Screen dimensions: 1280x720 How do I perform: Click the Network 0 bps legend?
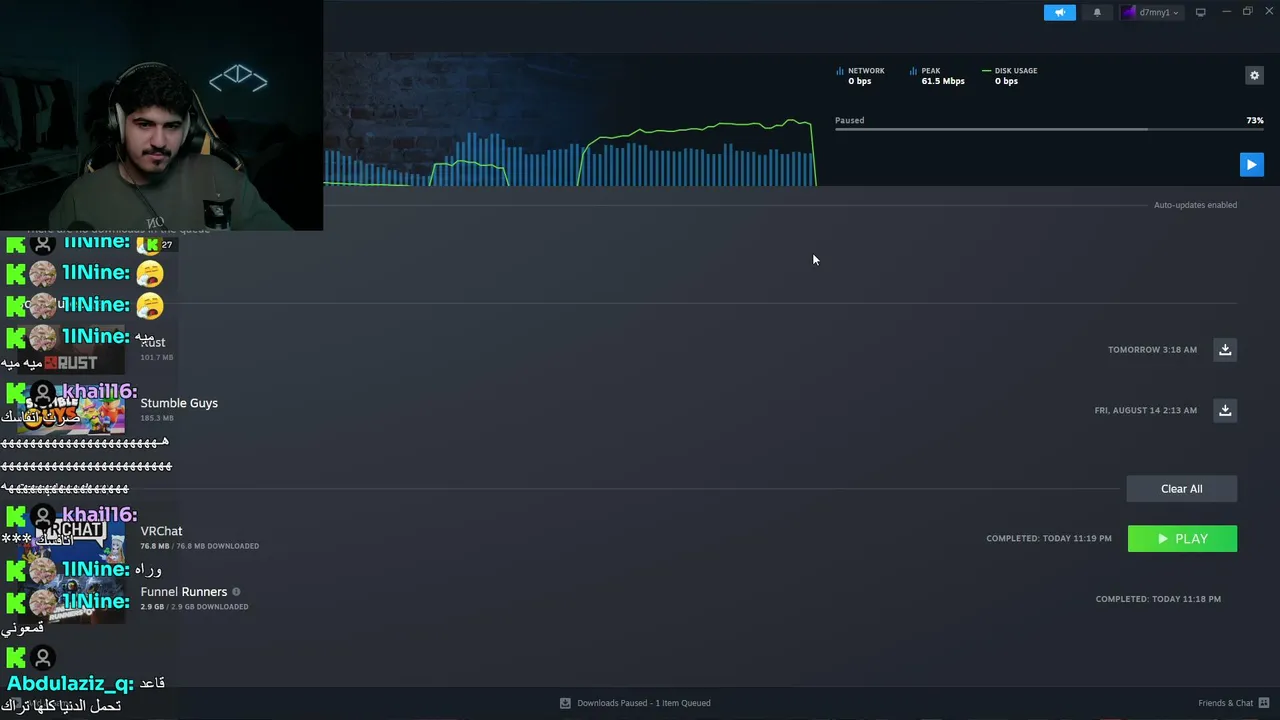(x=860, y=76)
